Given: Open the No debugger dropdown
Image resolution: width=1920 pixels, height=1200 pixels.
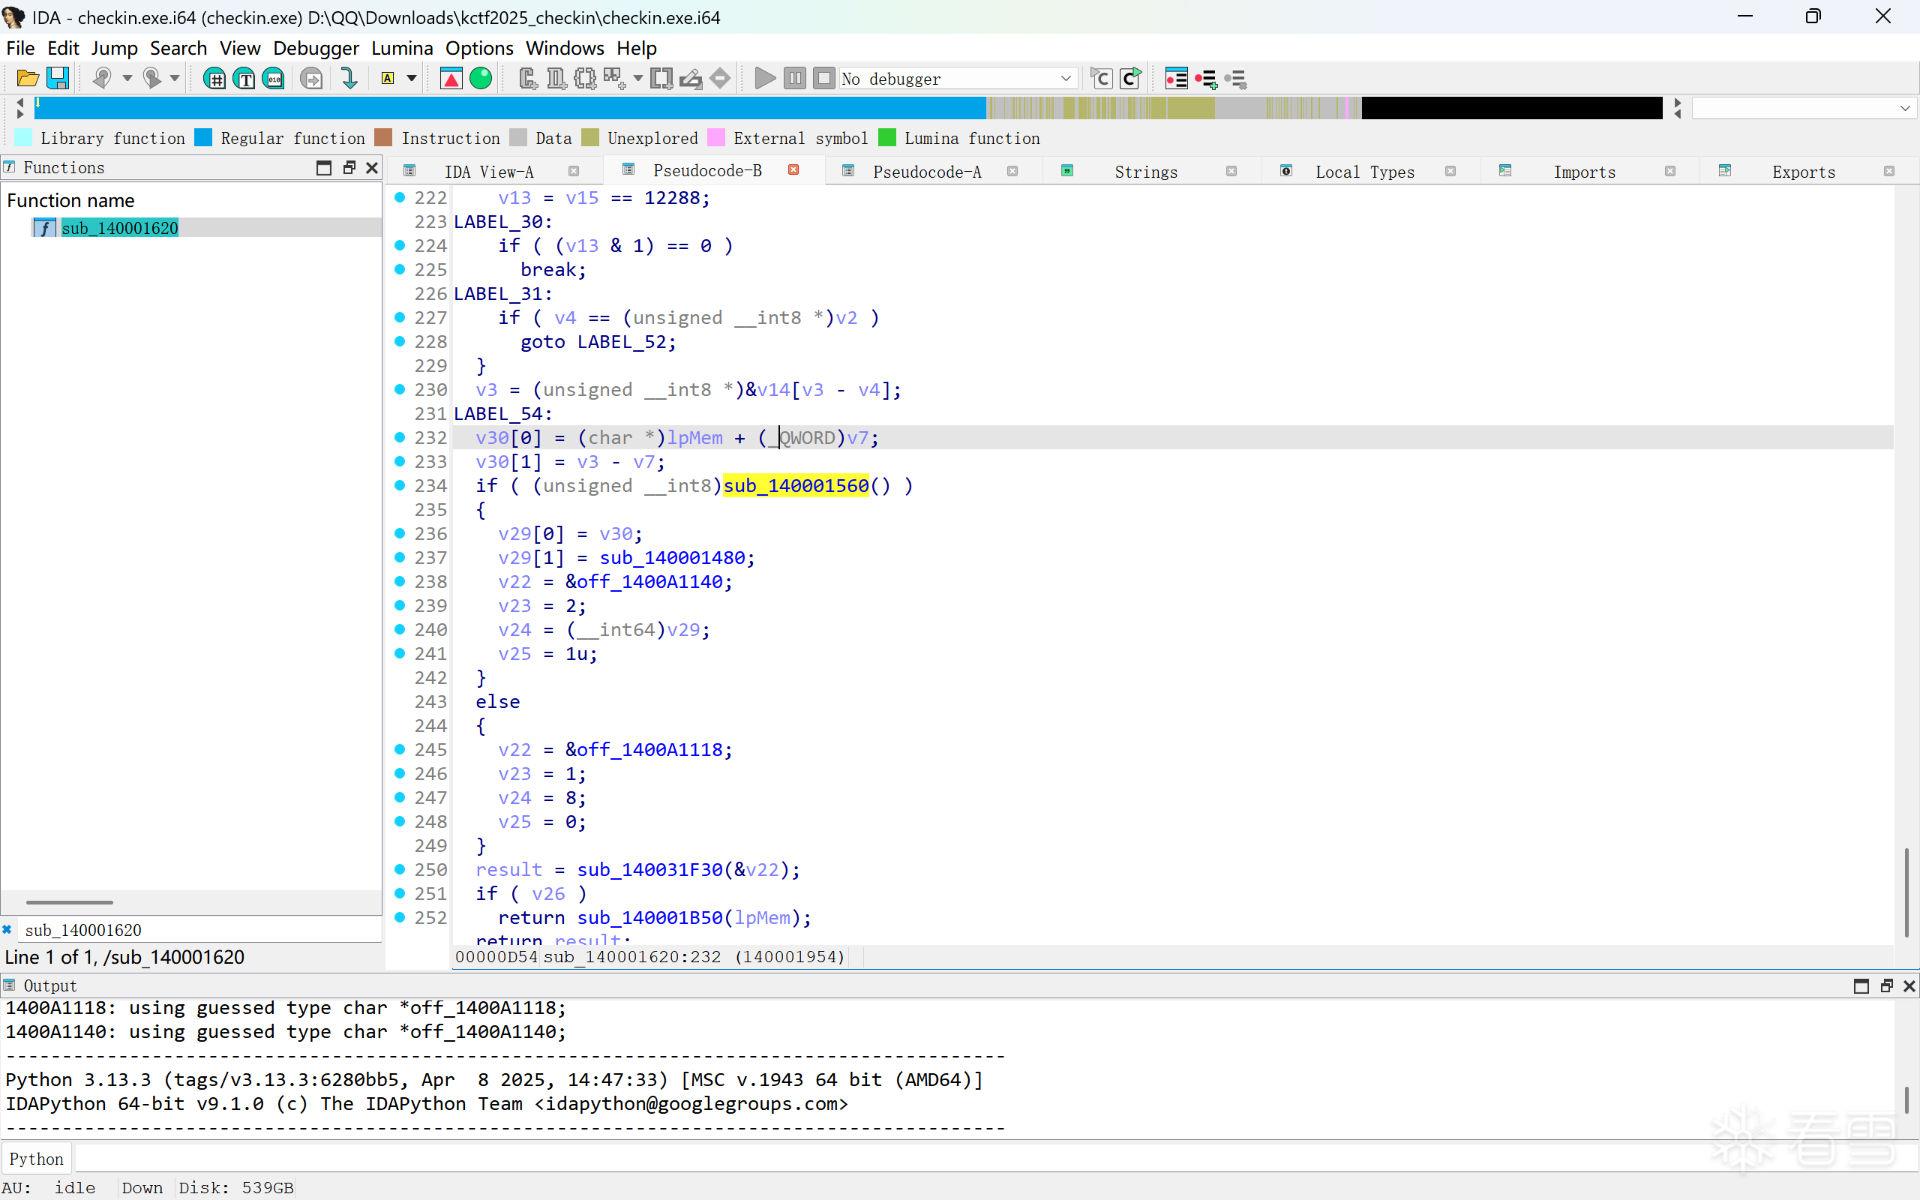Looking at the screenshot, I should [1065, 78].
